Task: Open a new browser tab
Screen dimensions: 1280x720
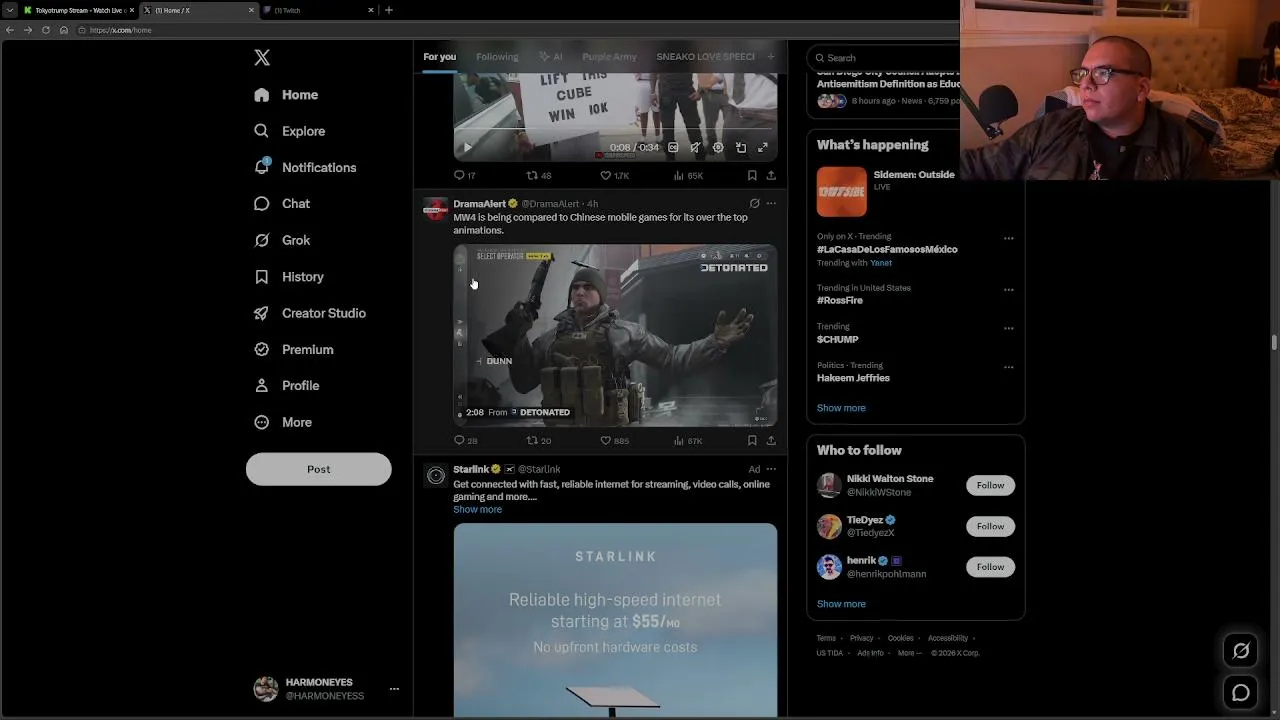Action: [x=389, y=10]
